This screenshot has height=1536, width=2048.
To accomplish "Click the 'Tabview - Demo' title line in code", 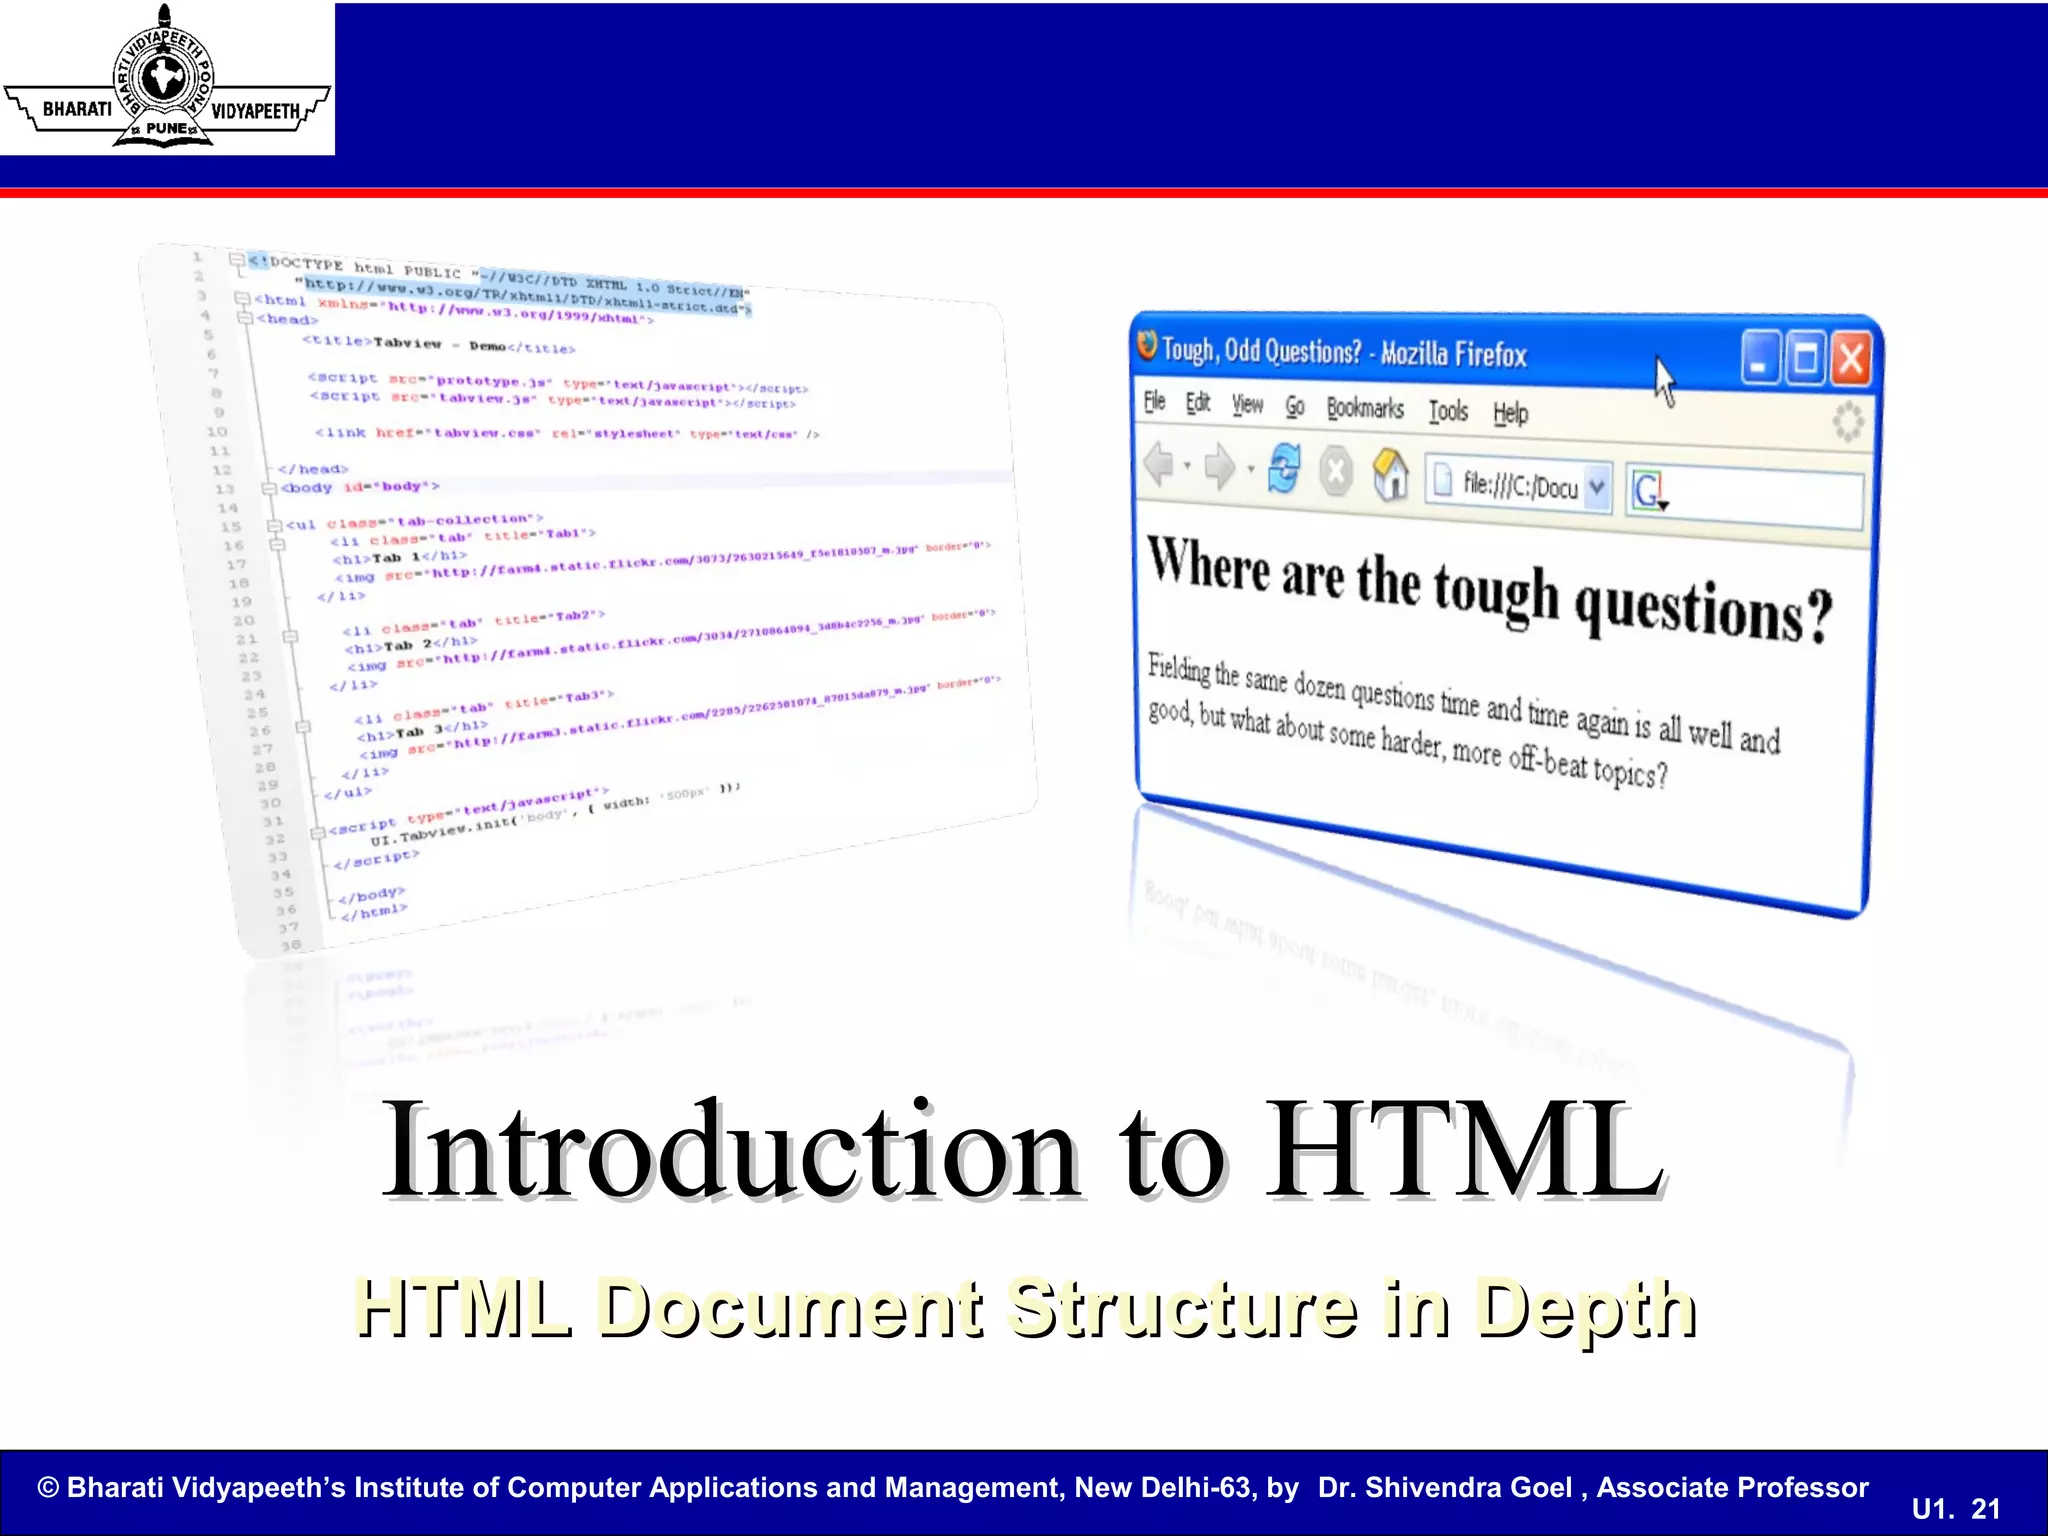I will [439, 345].
